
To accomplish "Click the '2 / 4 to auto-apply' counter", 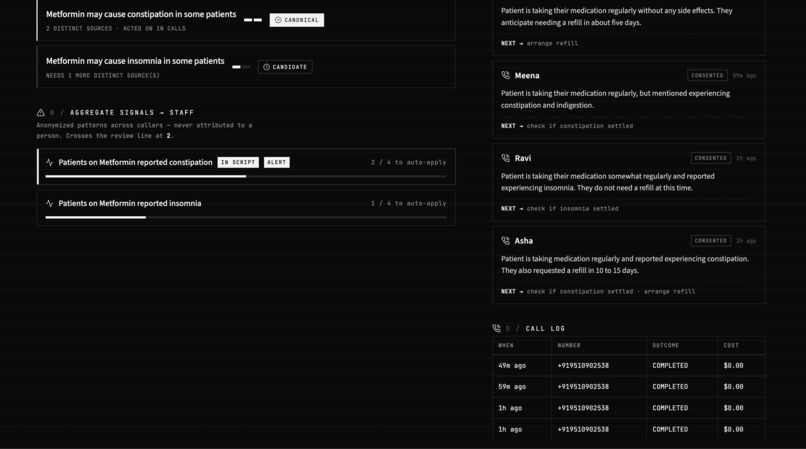I will point(409,162).
